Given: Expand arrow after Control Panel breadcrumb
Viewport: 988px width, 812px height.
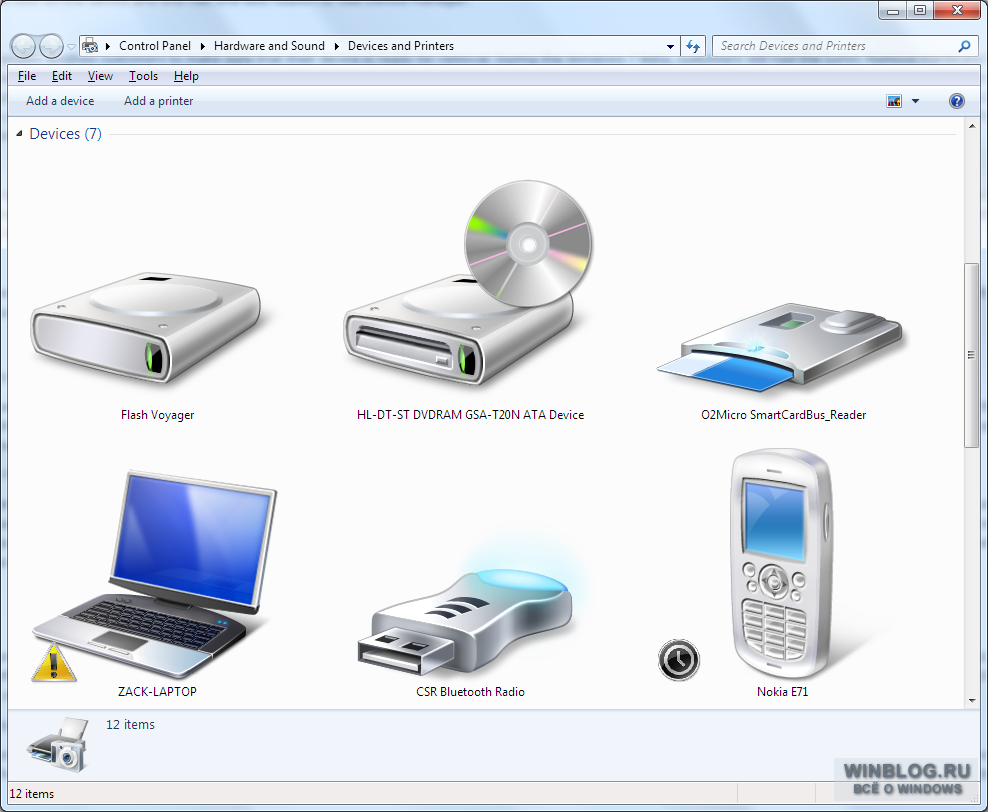Looking at the screenshot, I should [202, 46].
